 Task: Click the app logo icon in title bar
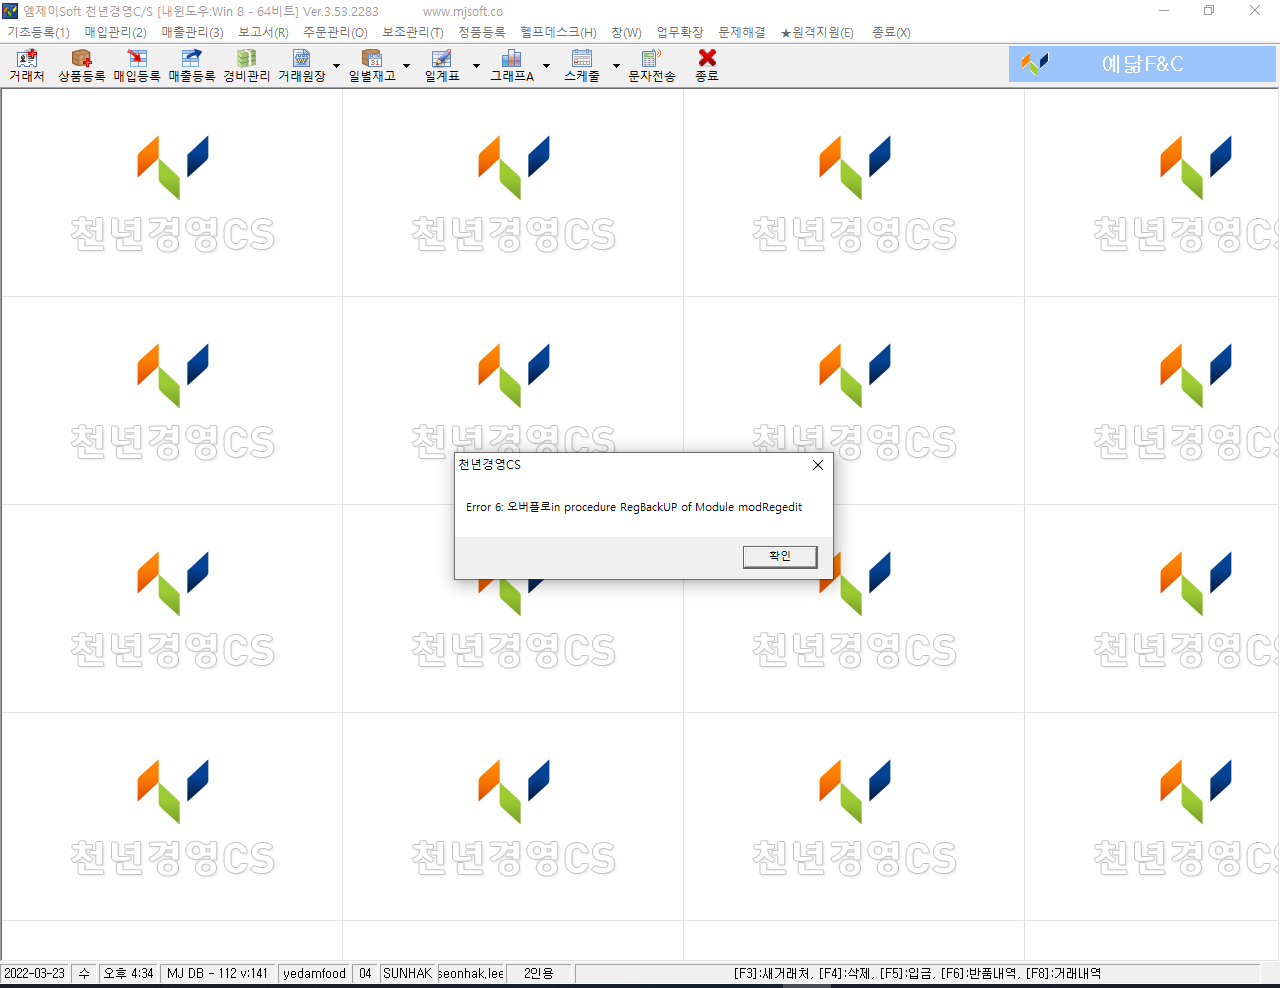(x=10, y=11)
